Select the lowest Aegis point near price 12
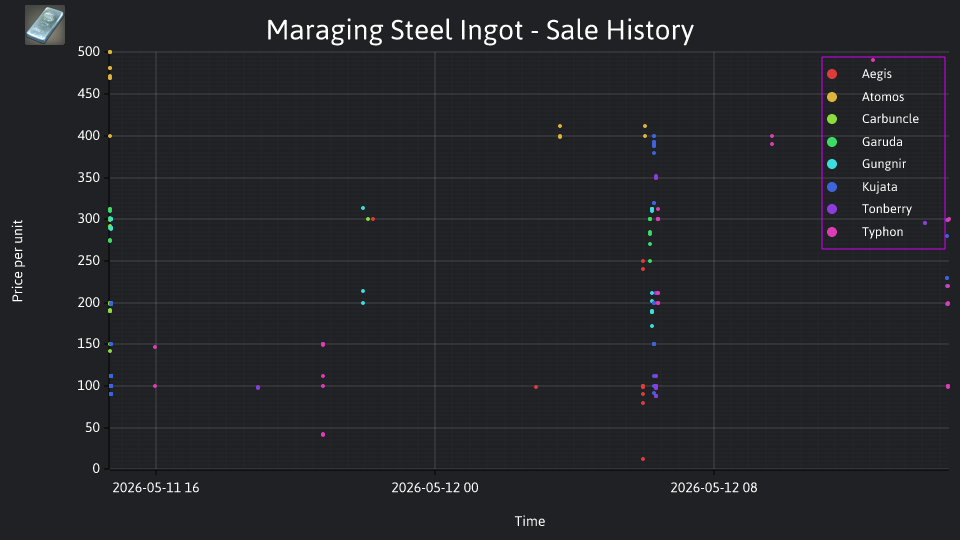This screenshot has width=960, height=540. pyautogui.click(x=643, y=459)
